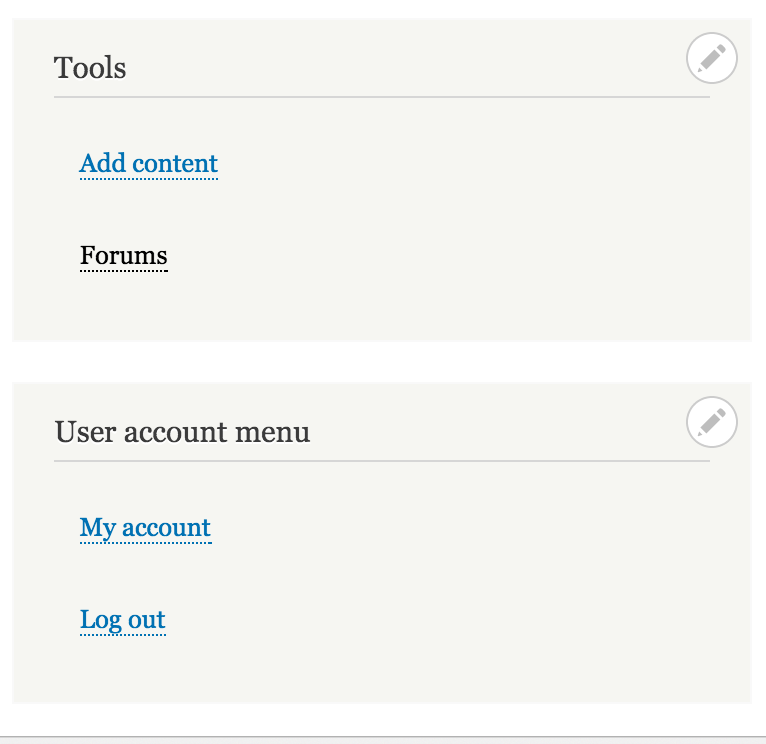Open the My account link
The height and width of the screenshot is (744, 766).
(x=146, y=529)
